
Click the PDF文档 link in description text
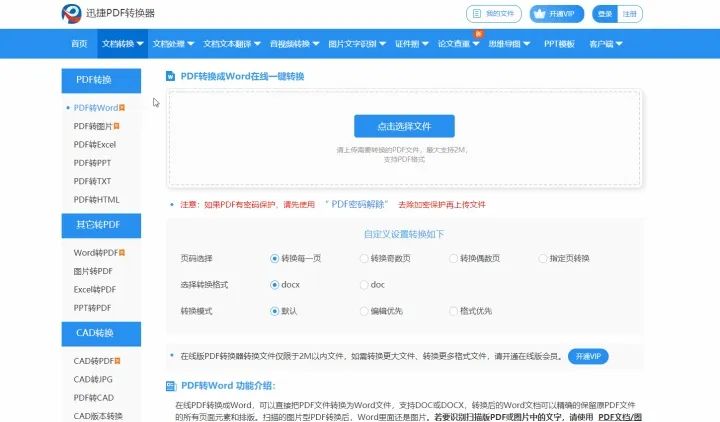pyautogui.click(x=619, y=417)
